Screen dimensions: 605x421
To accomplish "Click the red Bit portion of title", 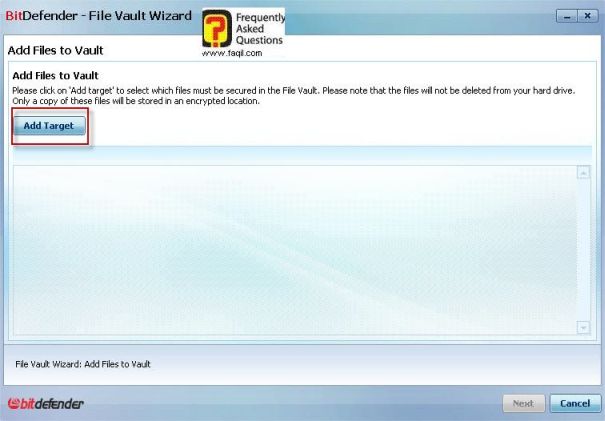I will coord(14,16).
